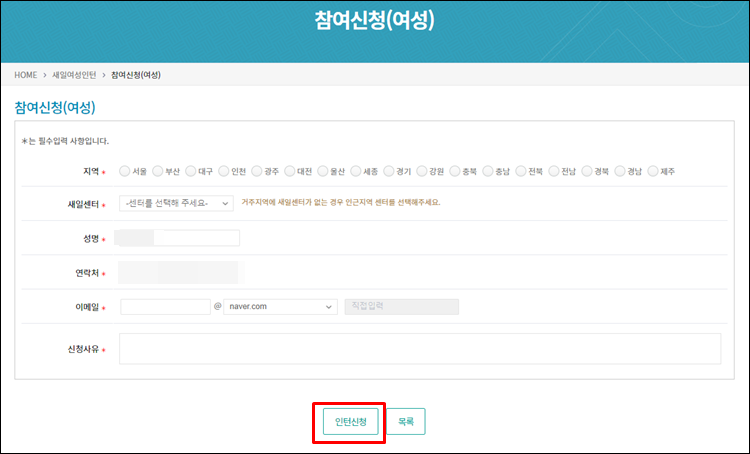750x454 pixels.
Task: Select the 대구 radio option
Action: [x=191, y=171]
